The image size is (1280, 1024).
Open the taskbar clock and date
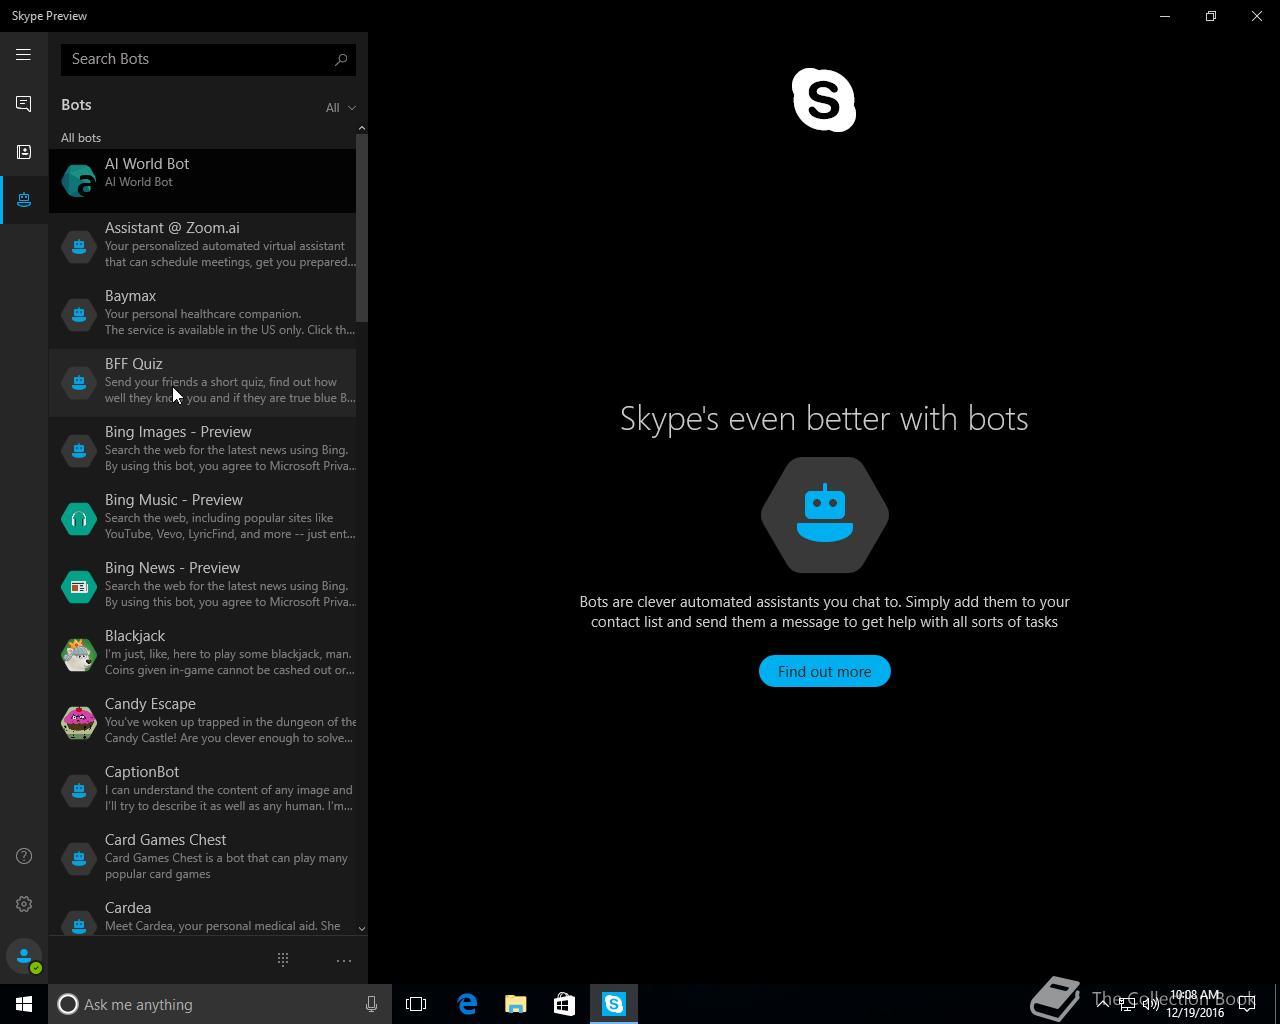(x=1196, y=1004)
